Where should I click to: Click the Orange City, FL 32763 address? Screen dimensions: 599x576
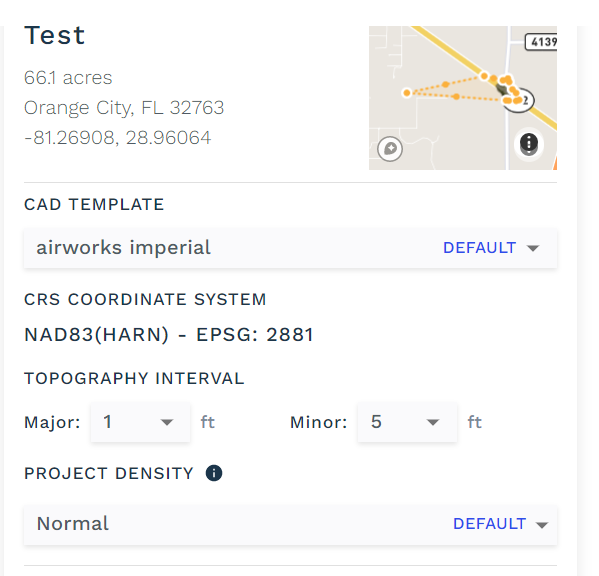[x=124, y=108]
